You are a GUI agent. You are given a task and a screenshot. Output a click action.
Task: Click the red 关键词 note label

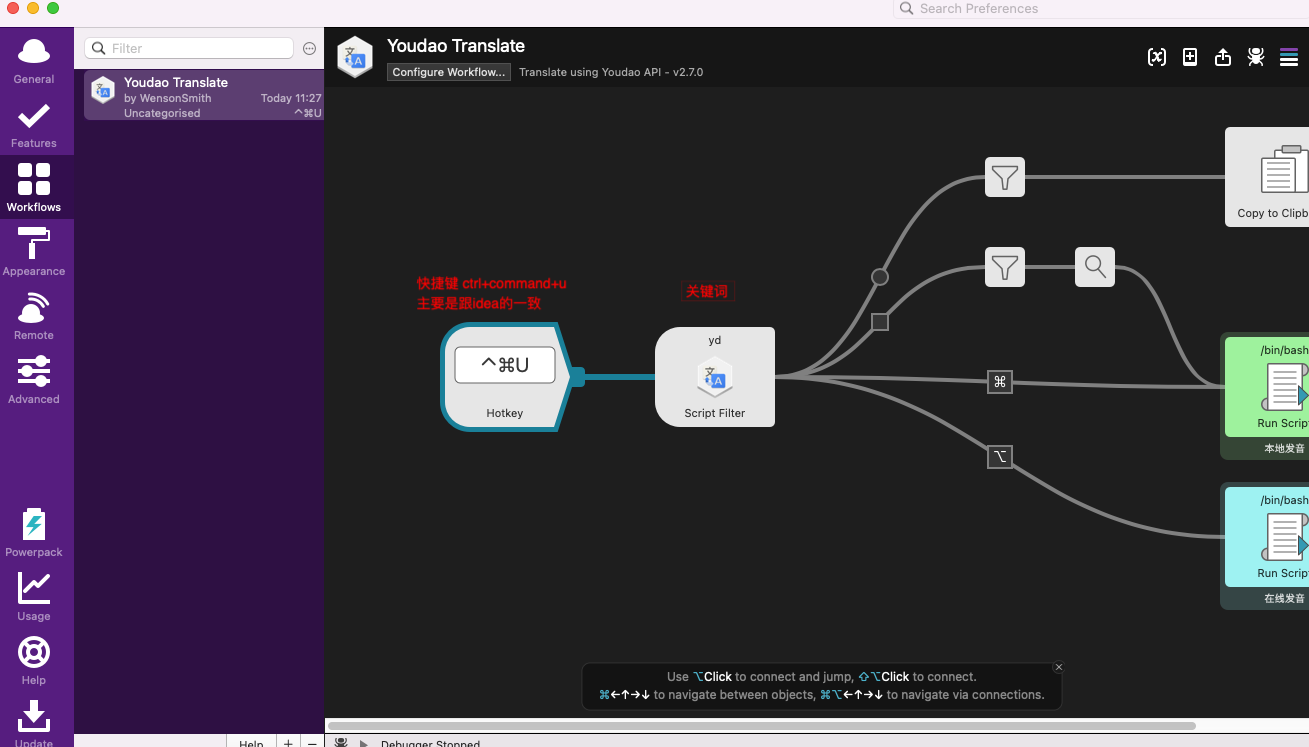point(707,291)
